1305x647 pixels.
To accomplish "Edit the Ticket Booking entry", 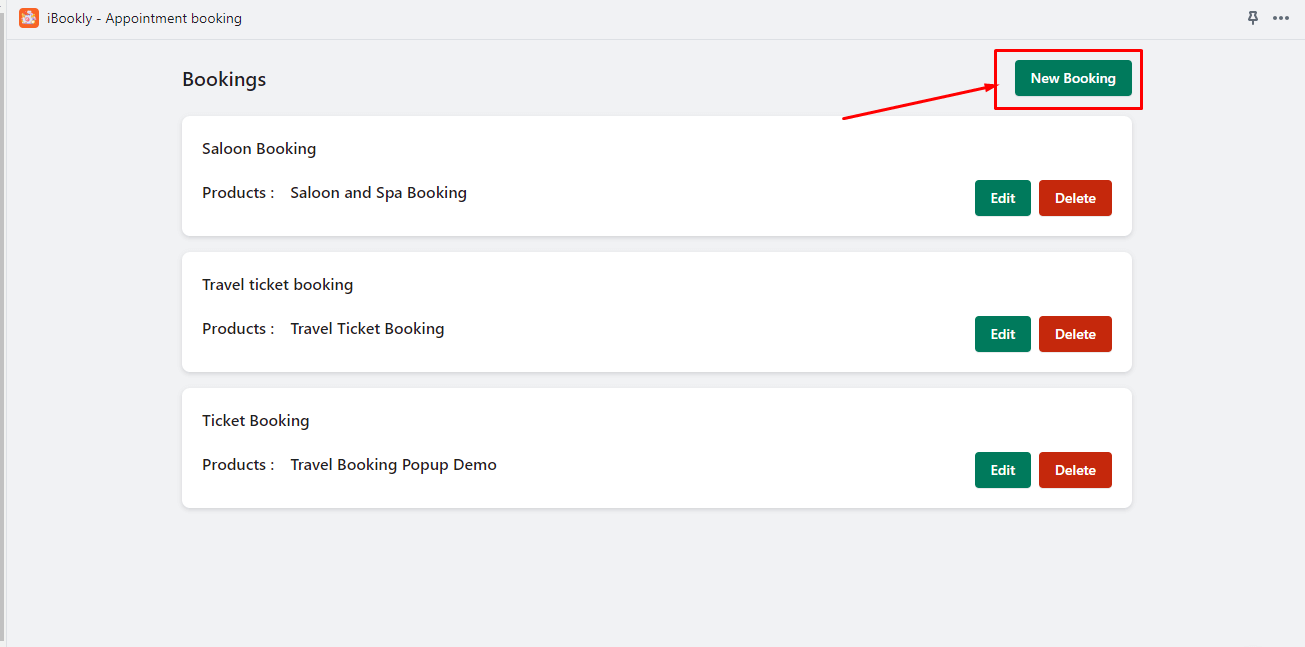I will click(x=1002, y=470).
